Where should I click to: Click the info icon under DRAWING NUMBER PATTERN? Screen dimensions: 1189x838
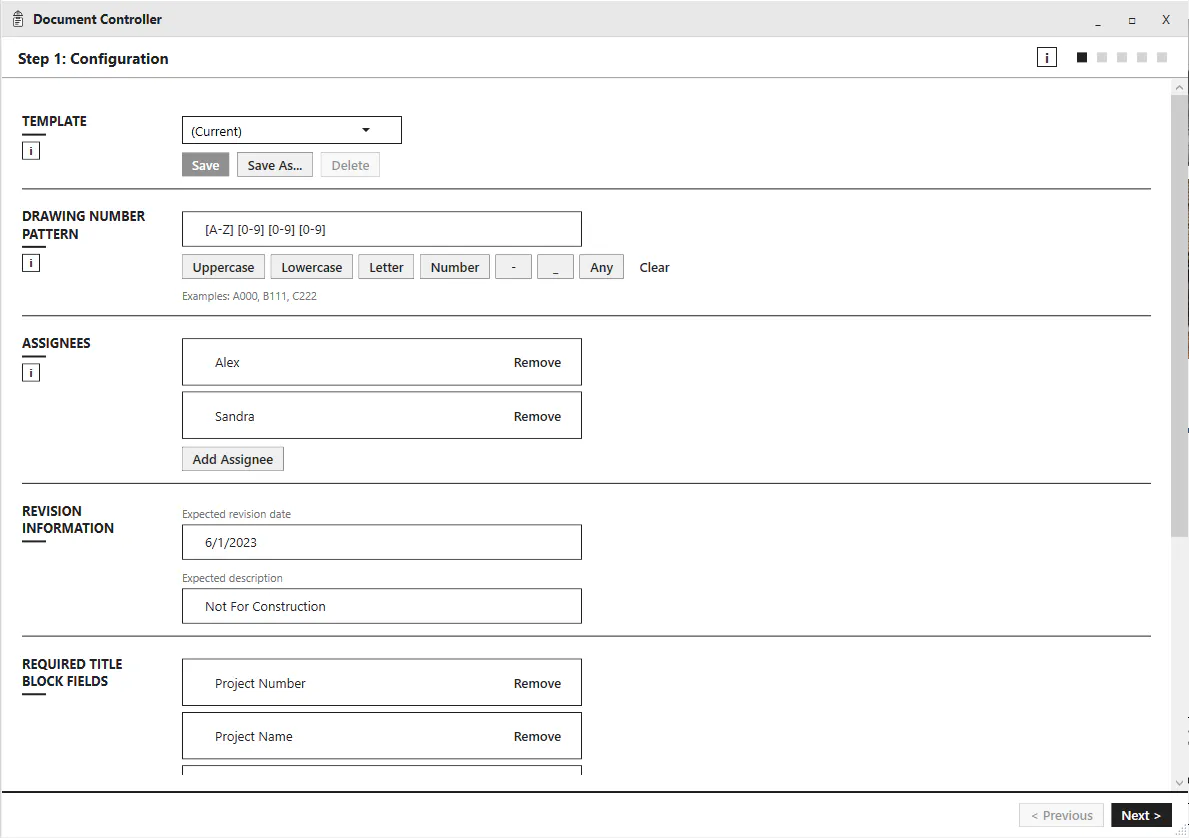point(31,263)
